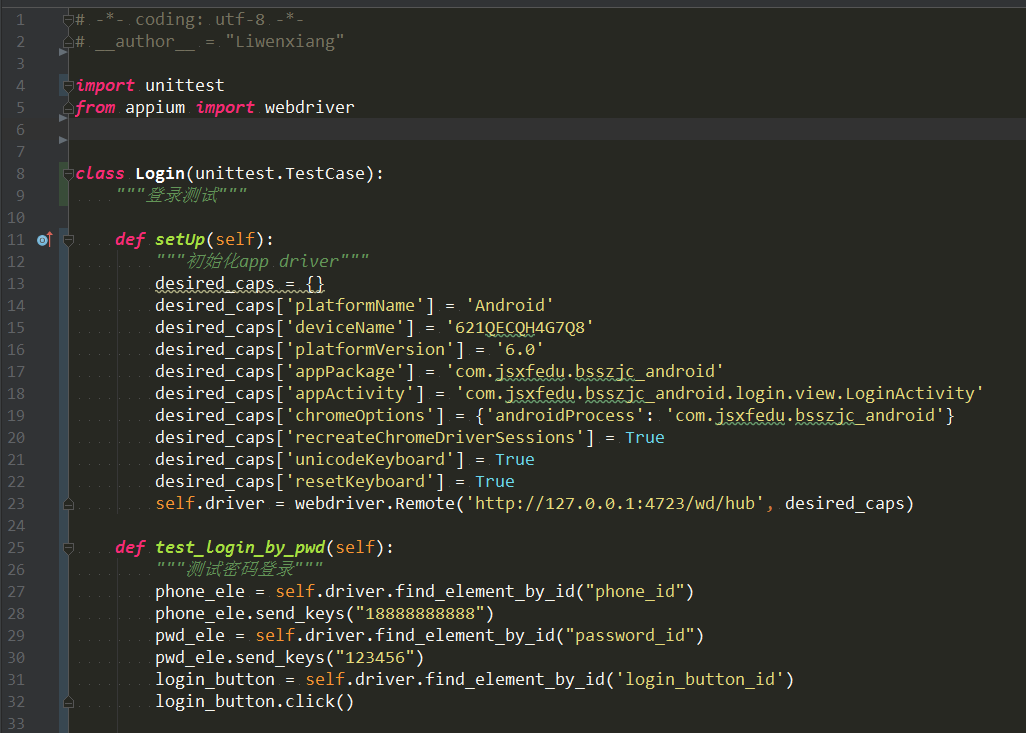
Task: Click the 'login_button_id' string
Action: [x=699, y=680]
